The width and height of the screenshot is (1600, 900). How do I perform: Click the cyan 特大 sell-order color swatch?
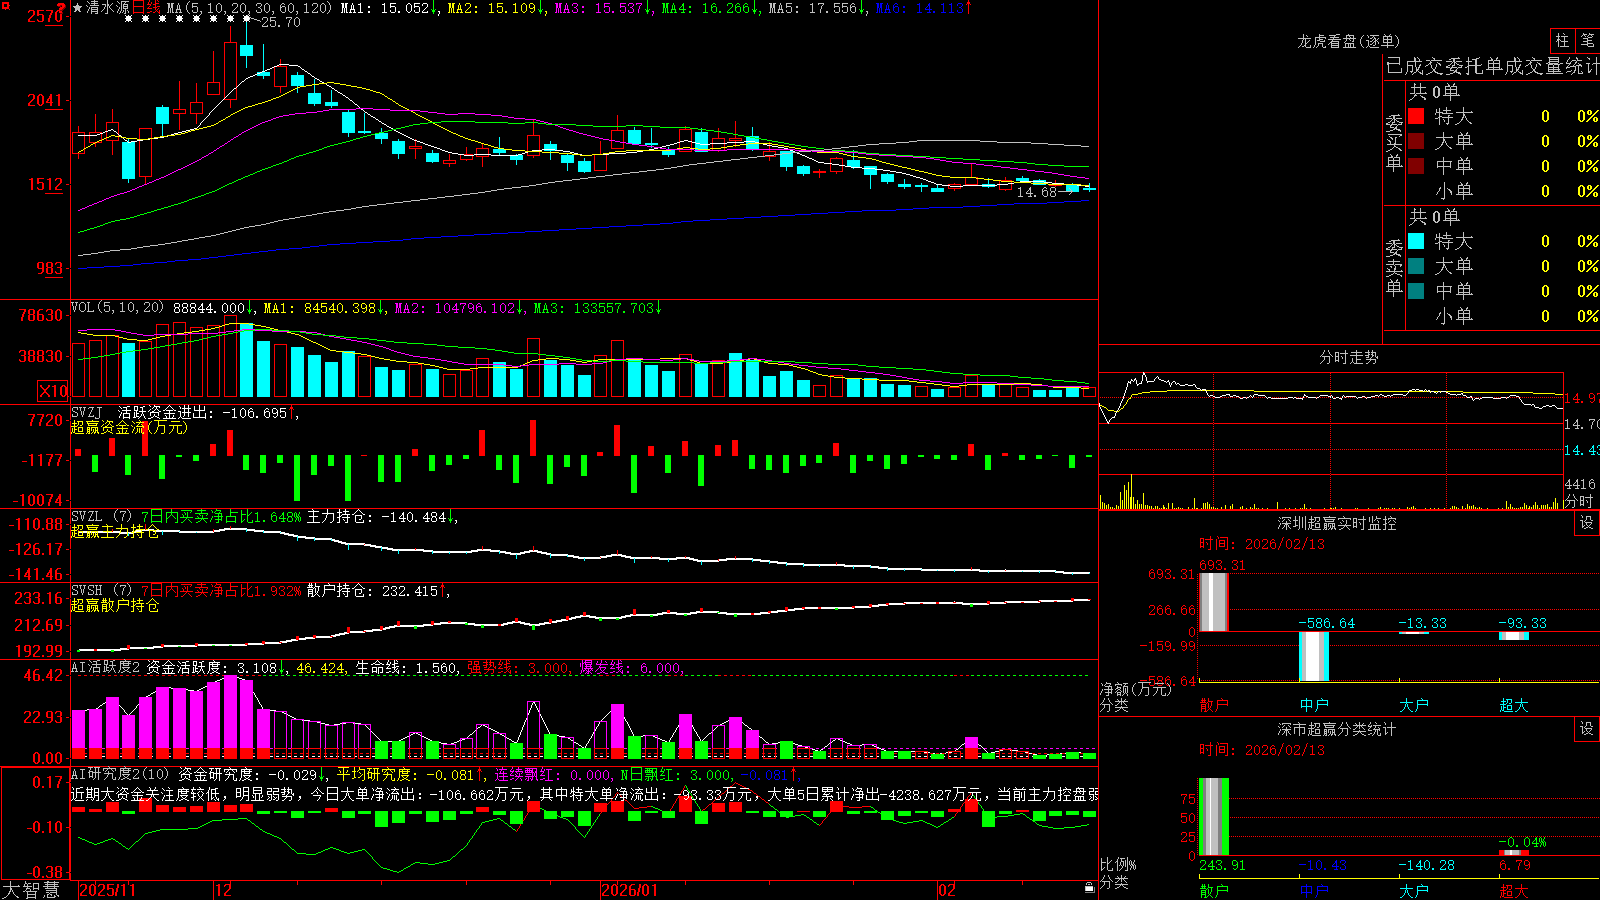point(1416,241)
